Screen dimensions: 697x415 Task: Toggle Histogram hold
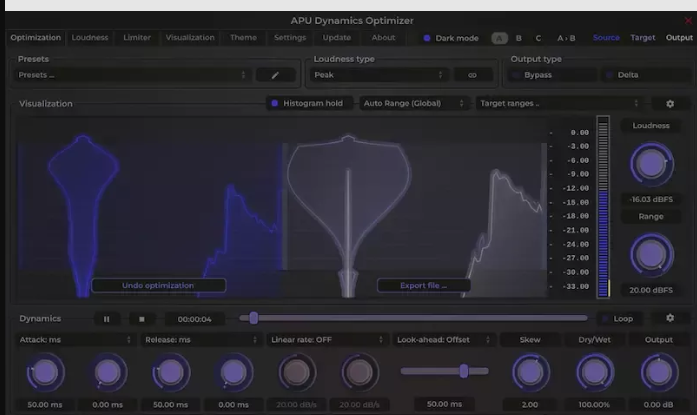click(308, 104)
